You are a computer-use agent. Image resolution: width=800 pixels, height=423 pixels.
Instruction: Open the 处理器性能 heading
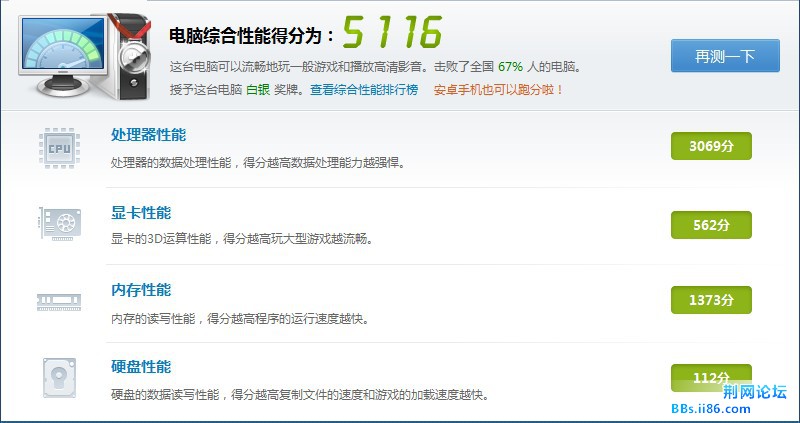148,135
